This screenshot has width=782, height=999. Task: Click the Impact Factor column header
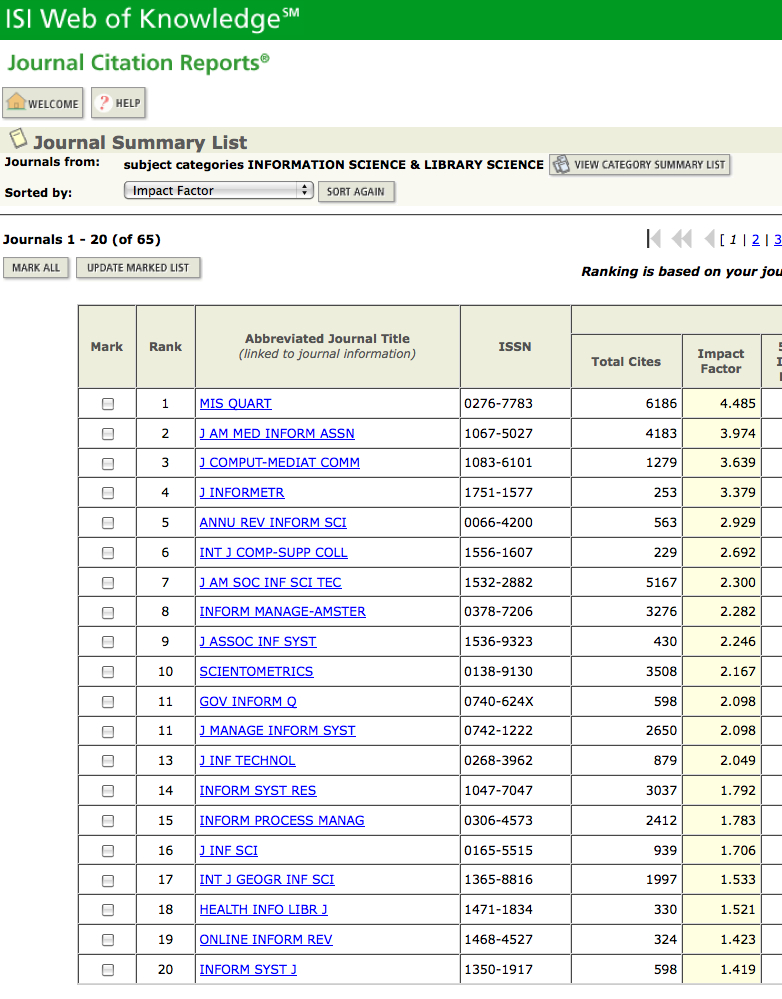coord(721,361)
